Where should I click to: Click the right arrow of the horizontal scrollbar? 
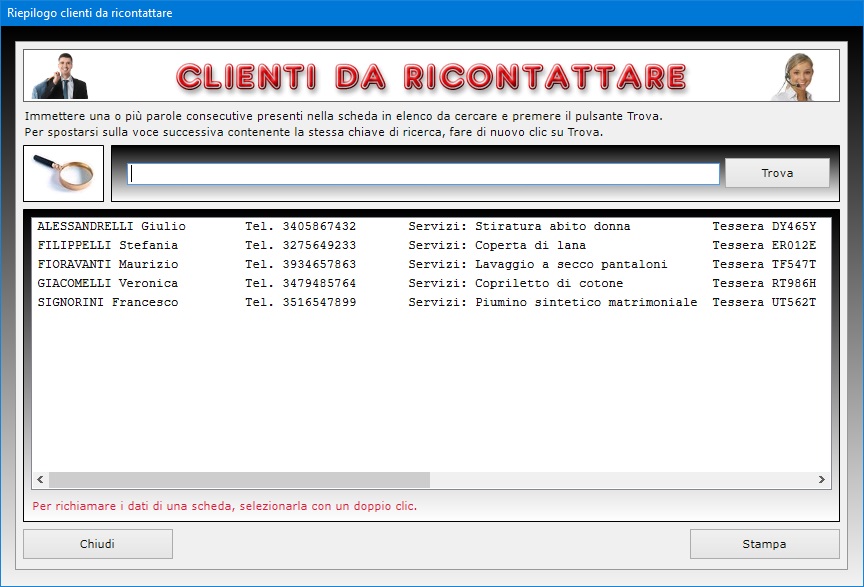pyautogui.click(x=822, y=480)
